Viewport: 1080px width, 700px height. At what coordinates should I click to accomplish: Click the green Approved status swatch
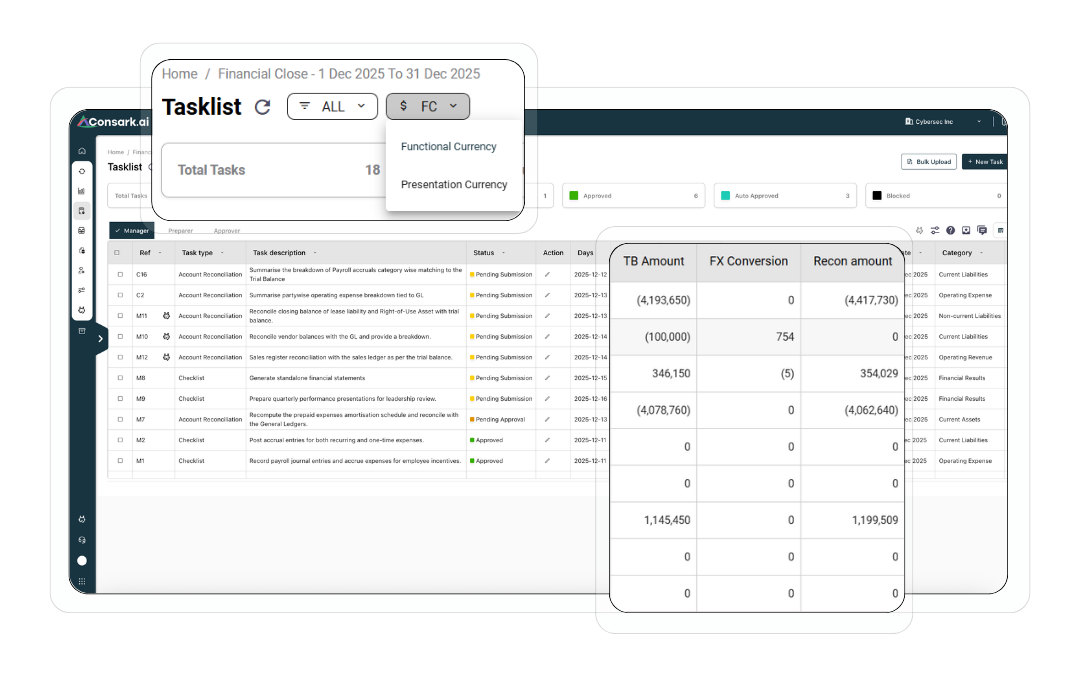point(574,196)
